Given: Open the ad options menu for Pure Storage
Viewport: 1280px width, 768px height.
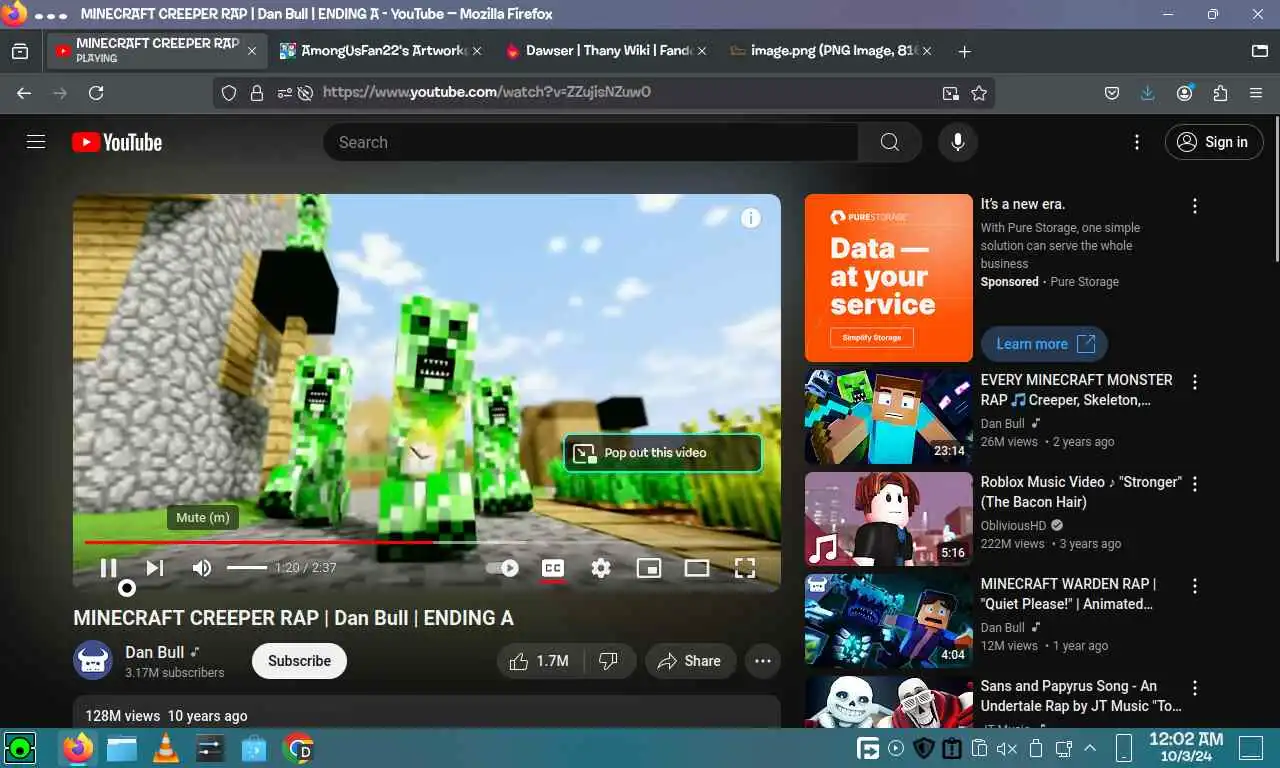Looking at the screenshot, I should pos(1194,206).
